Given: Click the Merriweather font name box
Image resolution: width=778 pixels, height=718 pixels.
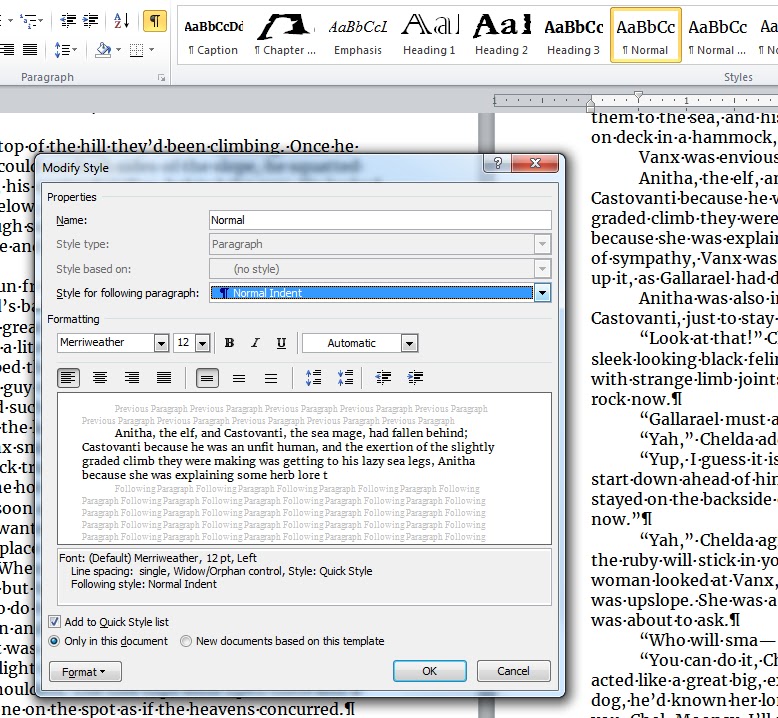Looking at the screenshot, I should coord(106,342).
